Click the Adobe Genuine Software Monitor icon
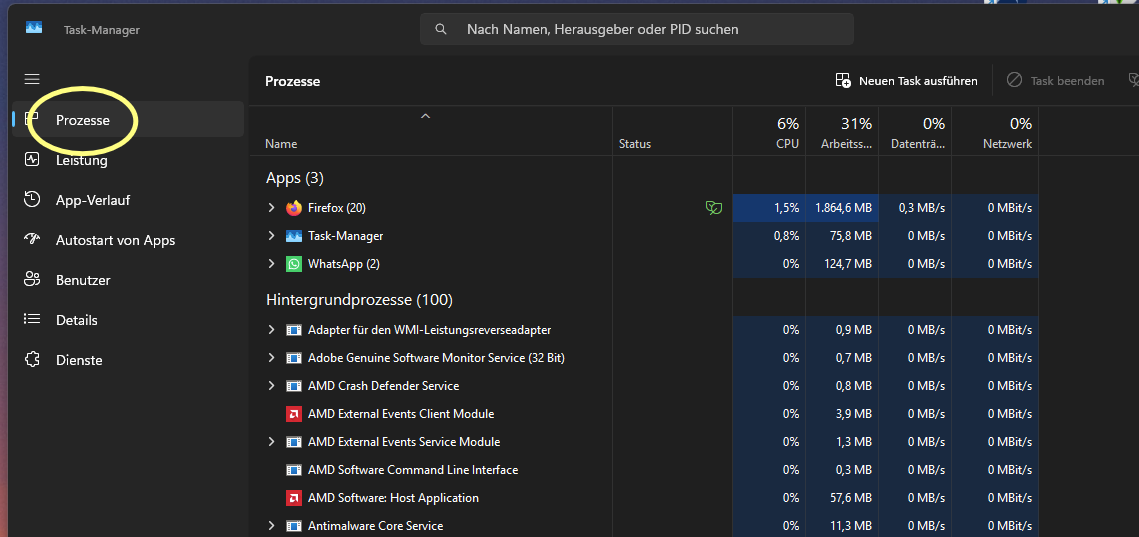 (x=293, y=358)
